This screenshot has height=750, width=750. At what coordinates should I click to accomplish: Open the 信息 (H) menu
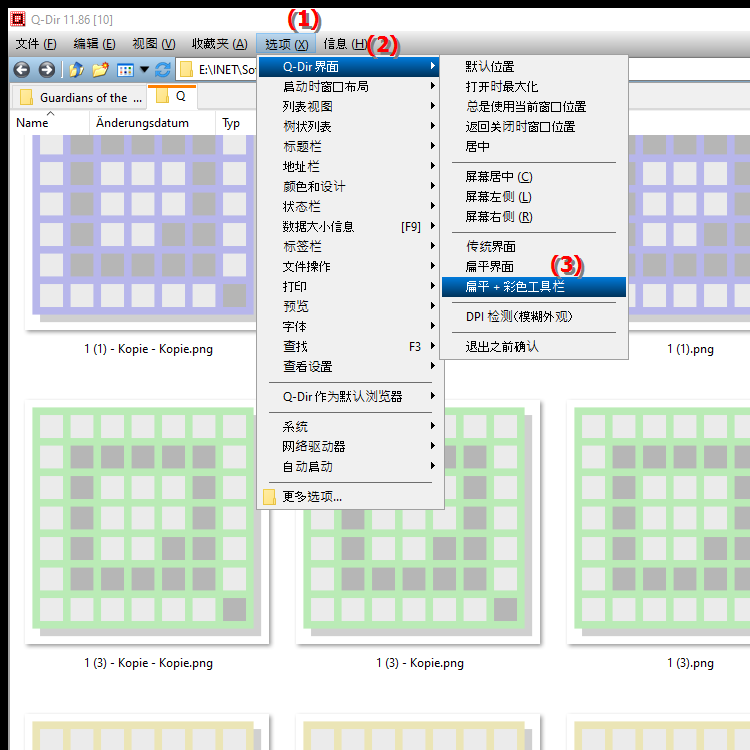[345, 44]
